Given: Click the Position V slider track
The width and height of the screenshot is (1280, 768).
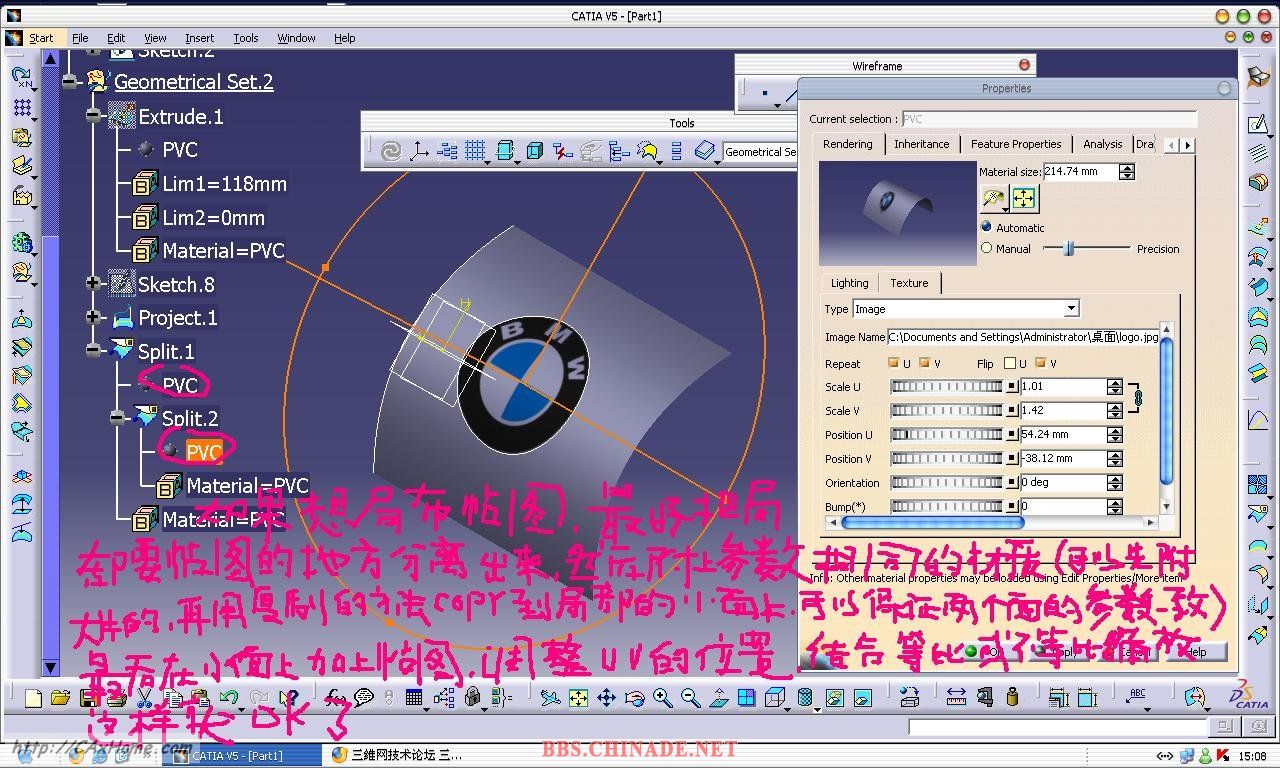Looking at the screenshot, I should click(947, 459).
